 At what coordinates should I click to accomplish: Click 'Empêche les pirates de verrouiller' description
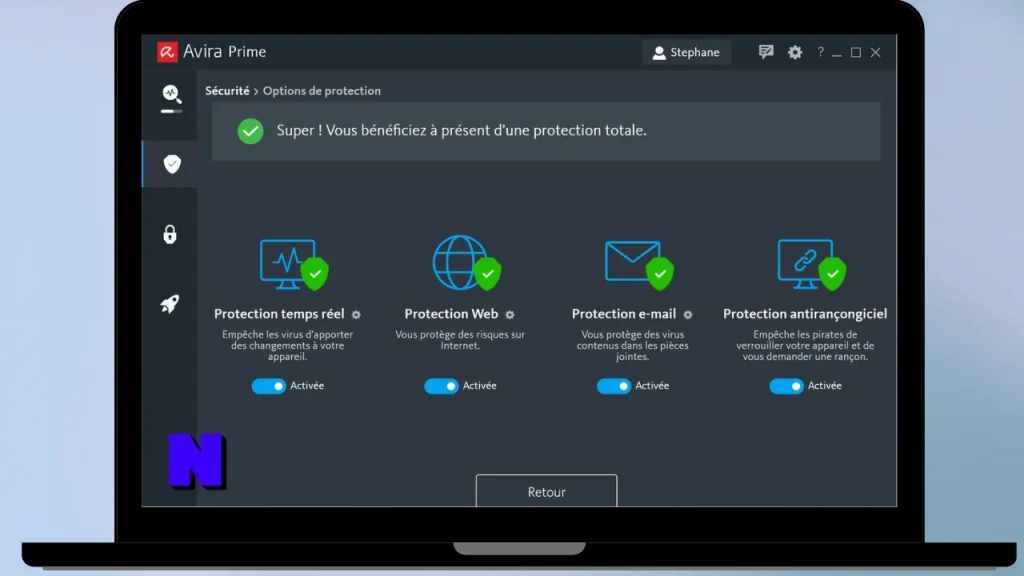pyautogui.click(x=805, y=345)
